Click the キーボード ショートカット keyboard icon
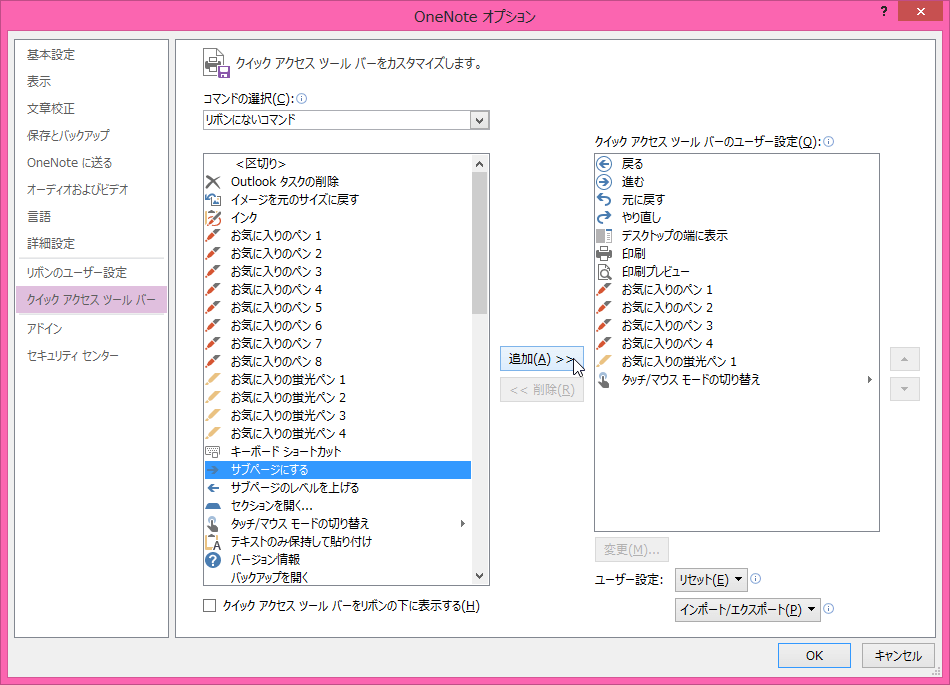 coord(213,451)
